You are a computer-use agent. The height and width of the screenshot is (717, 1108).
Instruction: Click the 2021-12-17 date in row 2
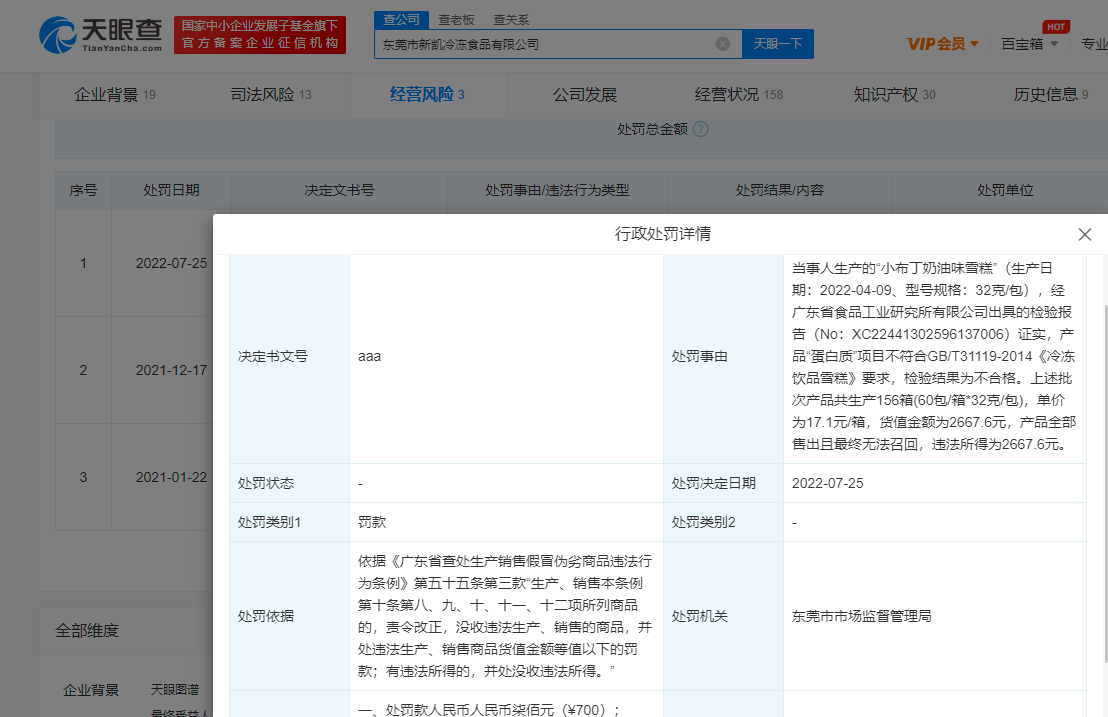[171, 370]
